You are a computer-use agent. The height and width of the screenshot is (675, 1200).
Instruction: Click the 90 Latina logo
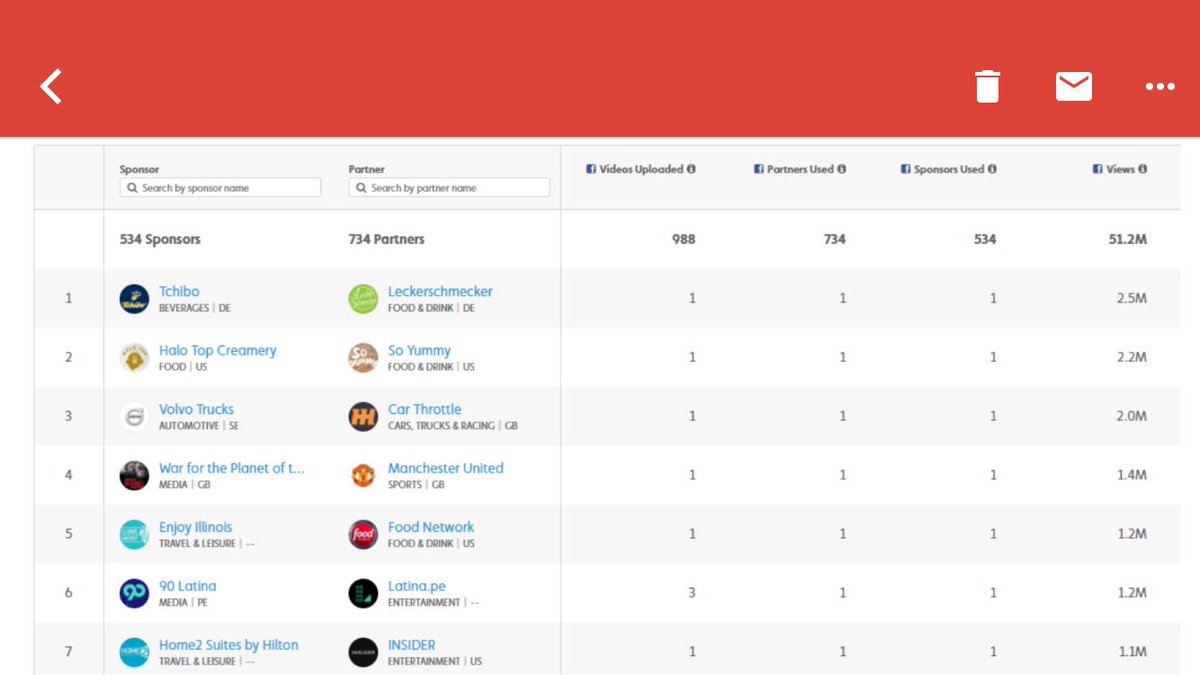(x=134, y=593)
